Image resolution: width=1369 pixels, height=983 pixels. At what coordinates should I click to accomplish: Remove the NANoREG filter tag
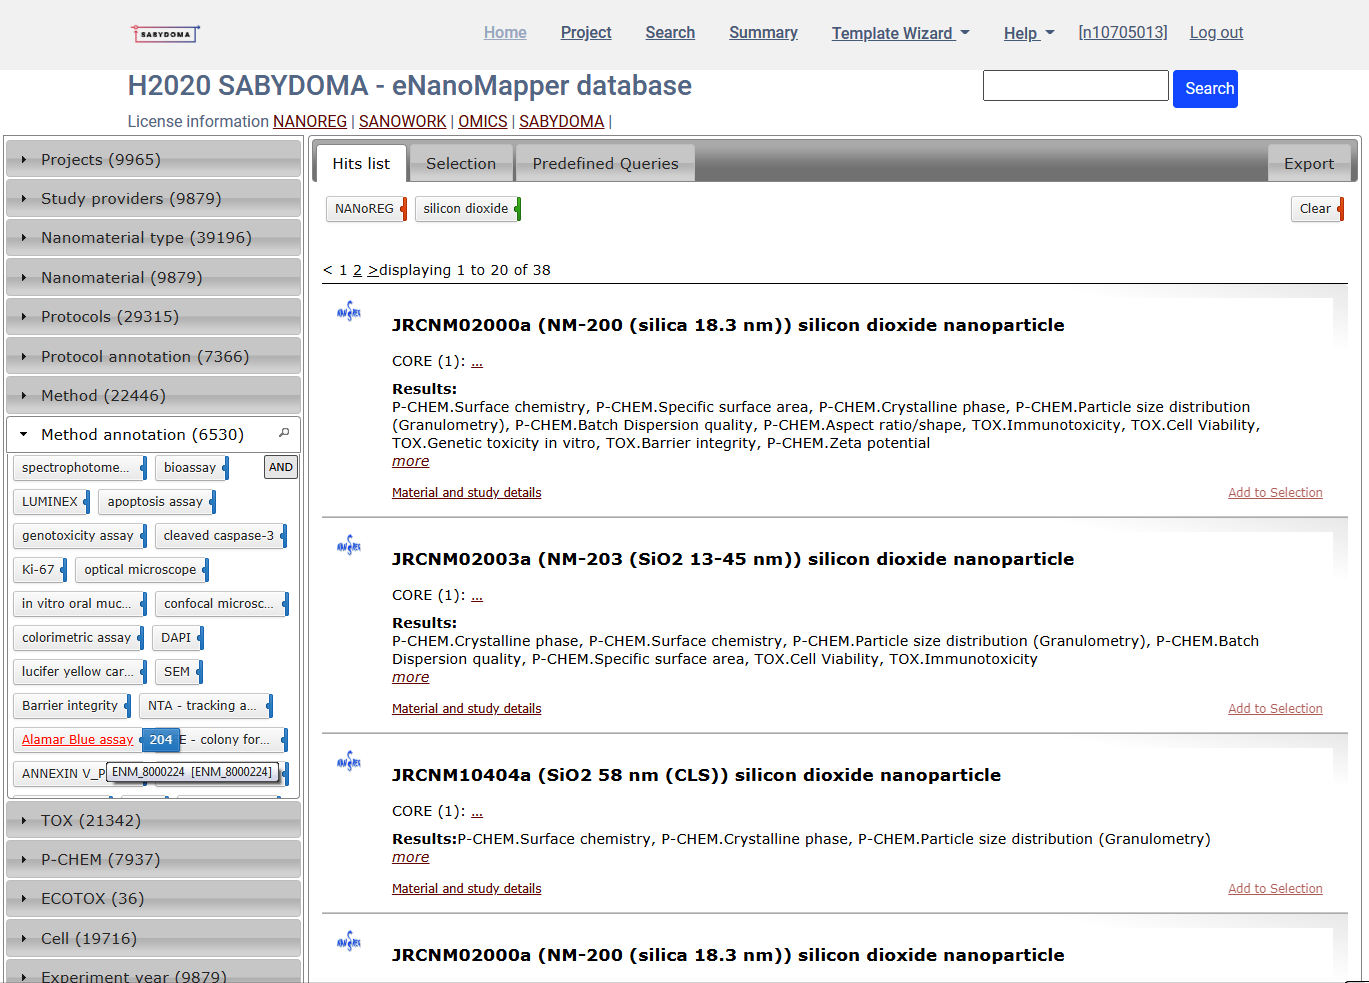coord(403,209)
